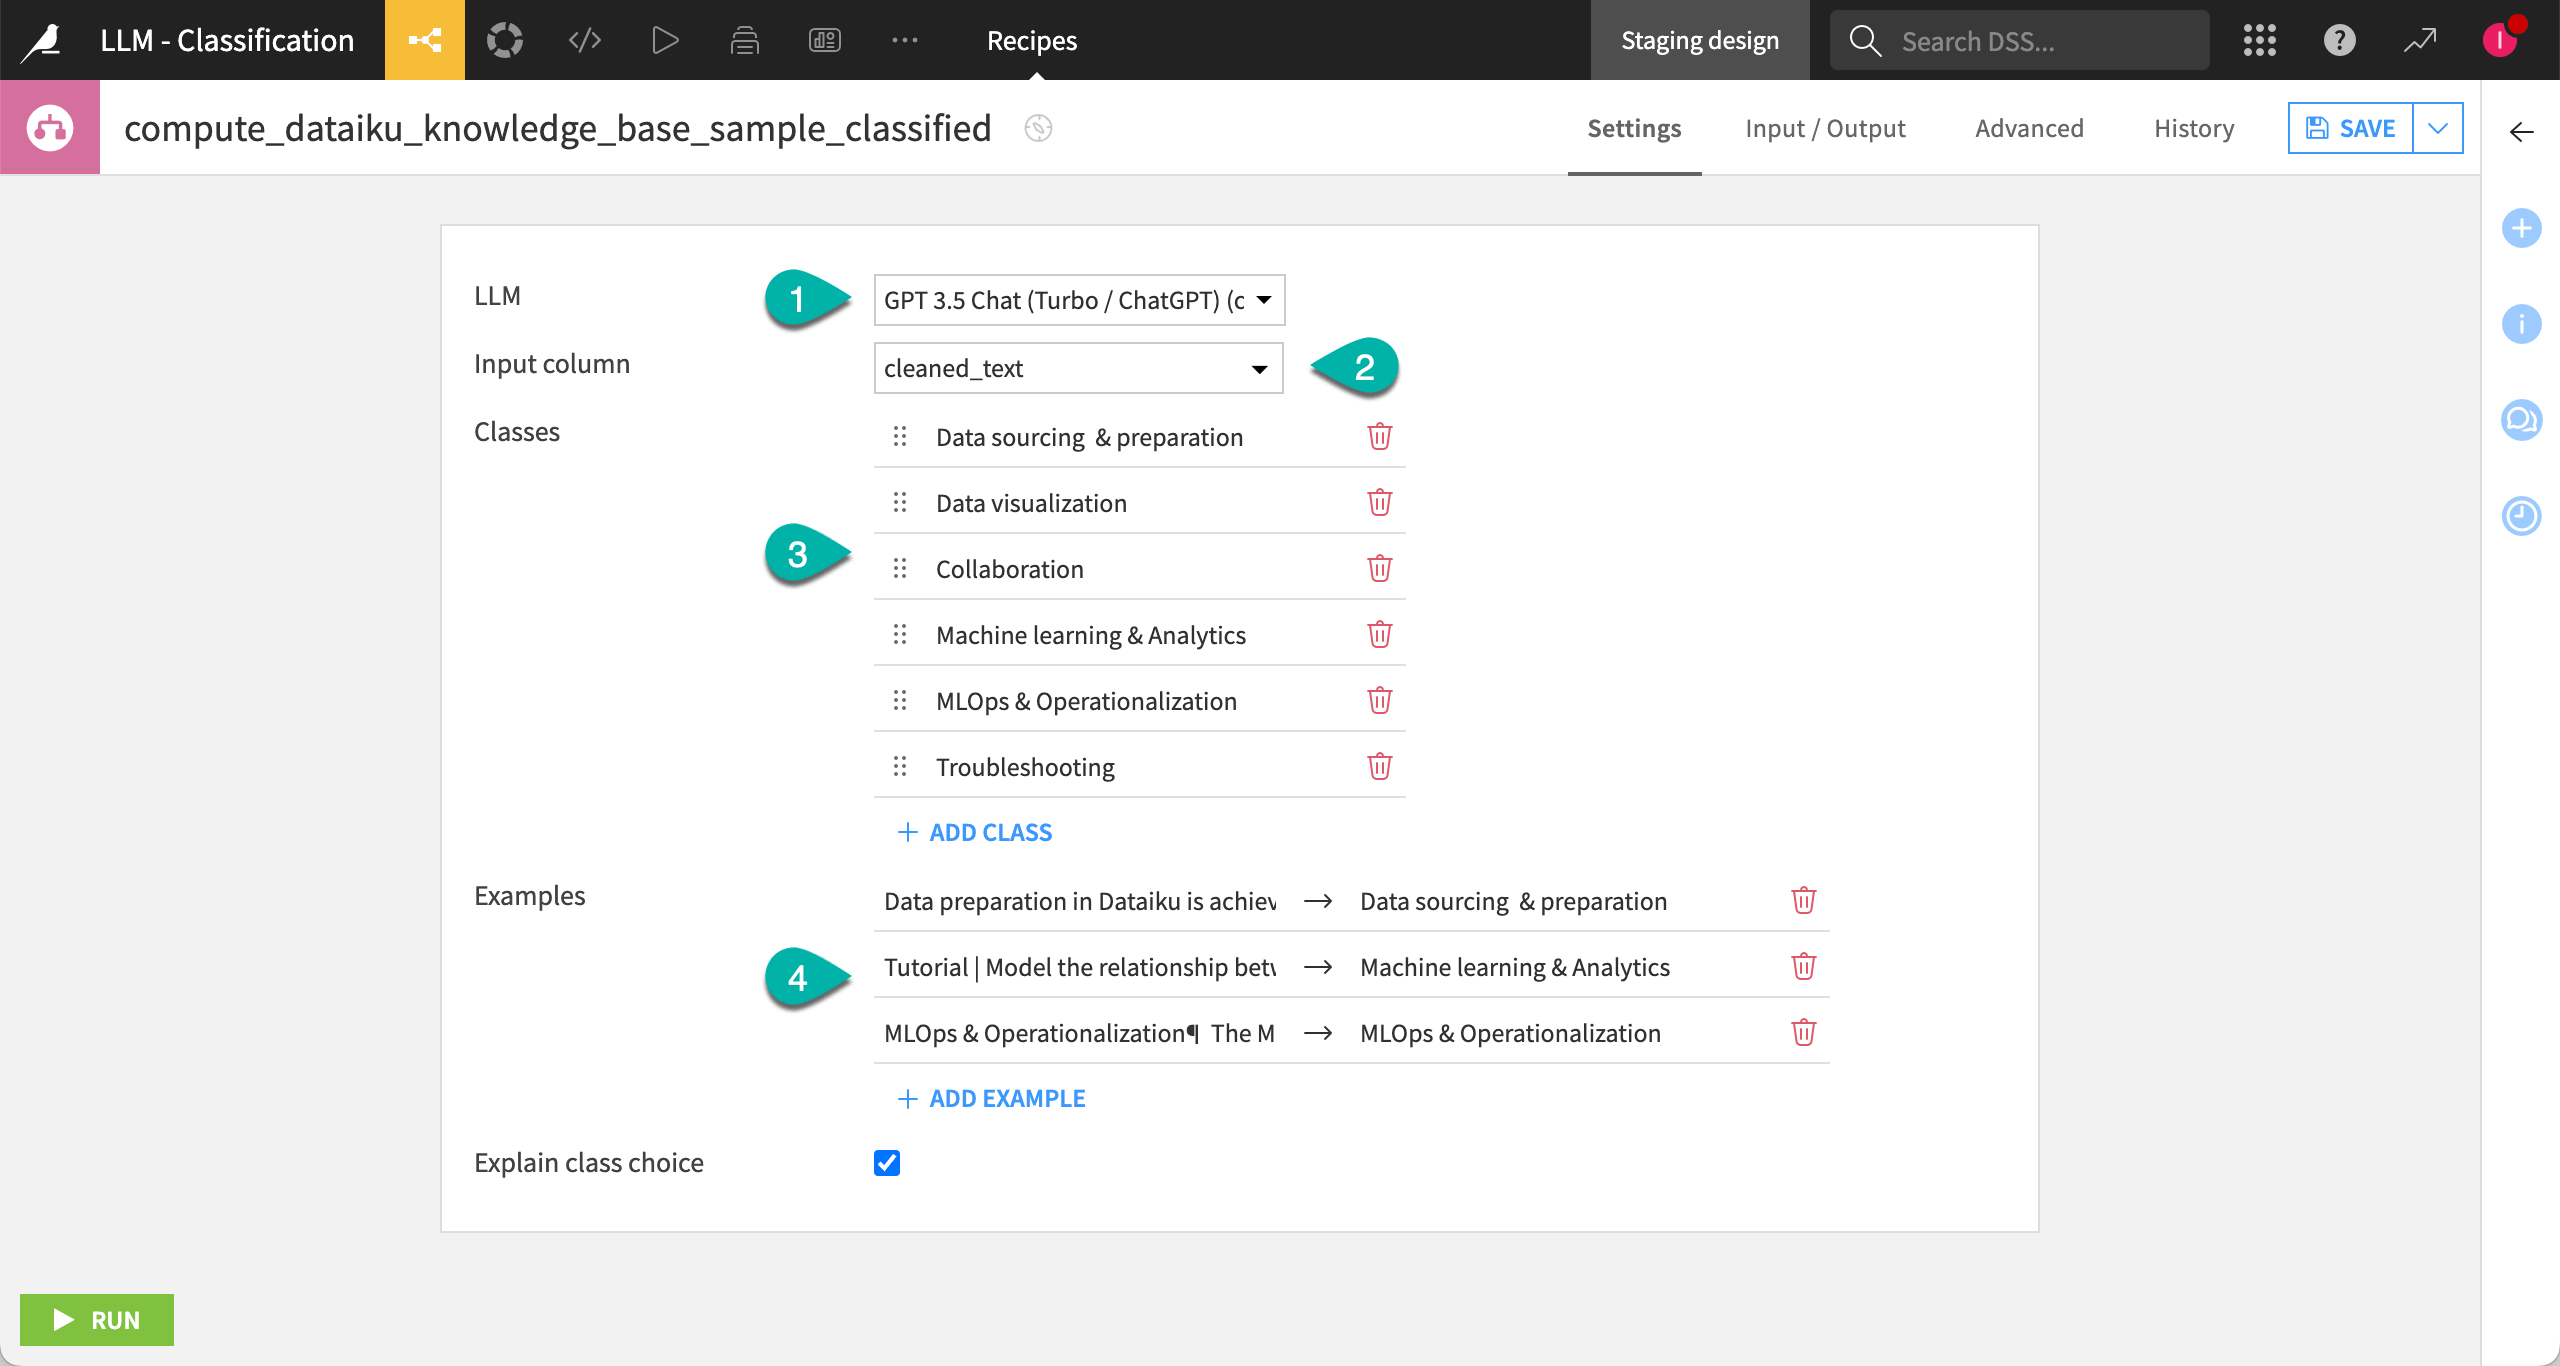Image resolution: width=2560 pixels, height=1366 pixels.
Task: Delete the Tutorial model relationship example
Action: coord(1803,967)
